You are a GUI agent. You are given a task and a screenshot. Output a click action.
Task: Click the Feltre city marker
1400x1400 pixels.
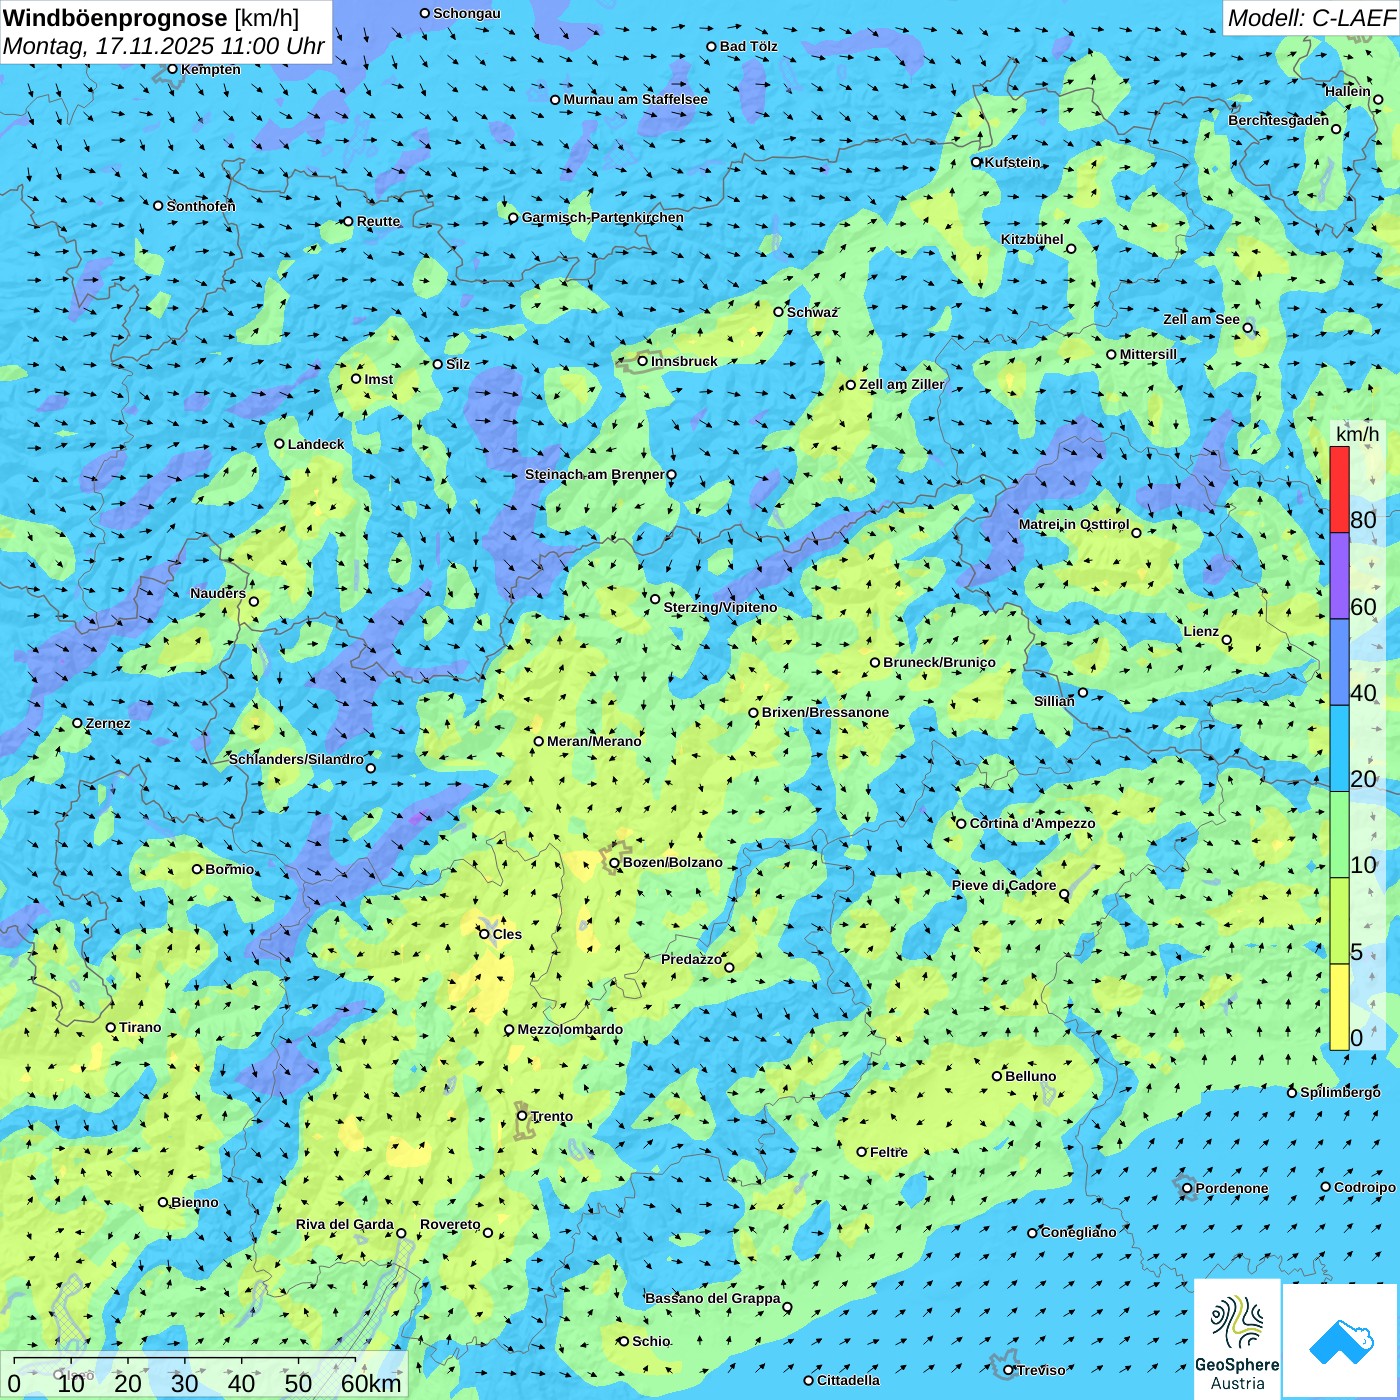point(862,1152)
